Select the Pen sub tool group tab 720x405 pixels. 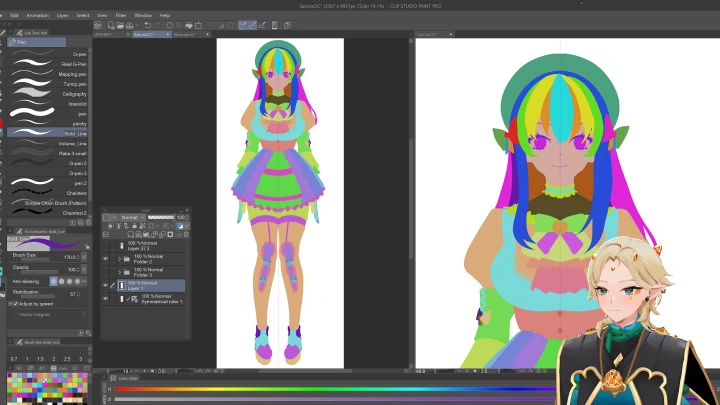point(37,42)
